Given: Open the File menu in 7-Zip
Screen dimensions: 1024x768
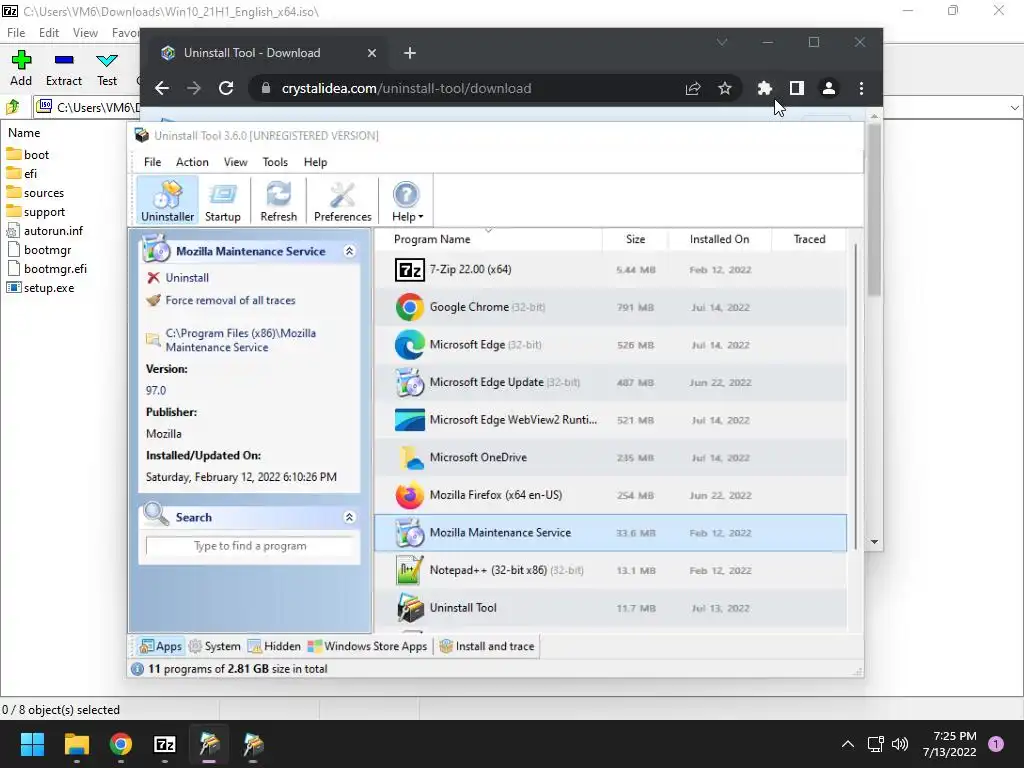Looking at the screenshot, I should (16, 33).
